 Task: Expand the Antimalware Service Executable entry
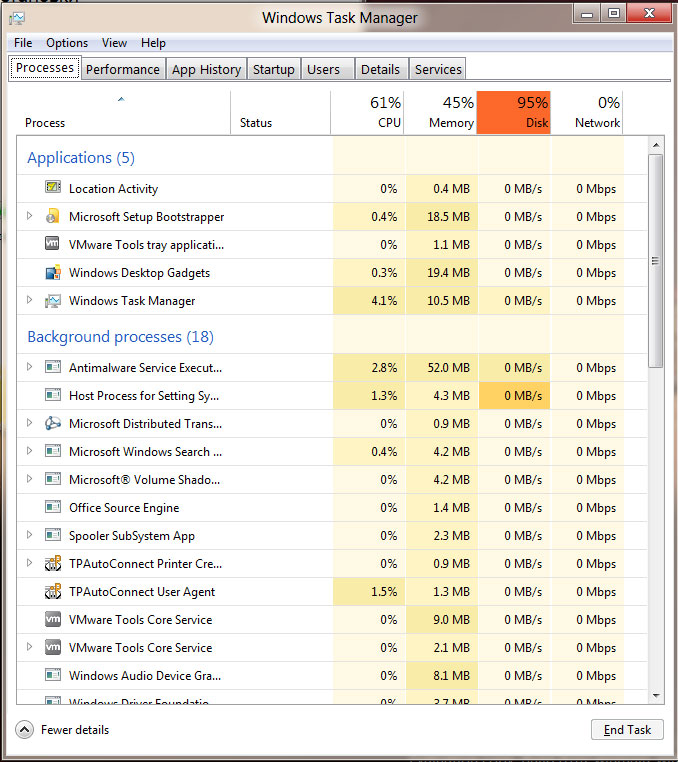29,367
